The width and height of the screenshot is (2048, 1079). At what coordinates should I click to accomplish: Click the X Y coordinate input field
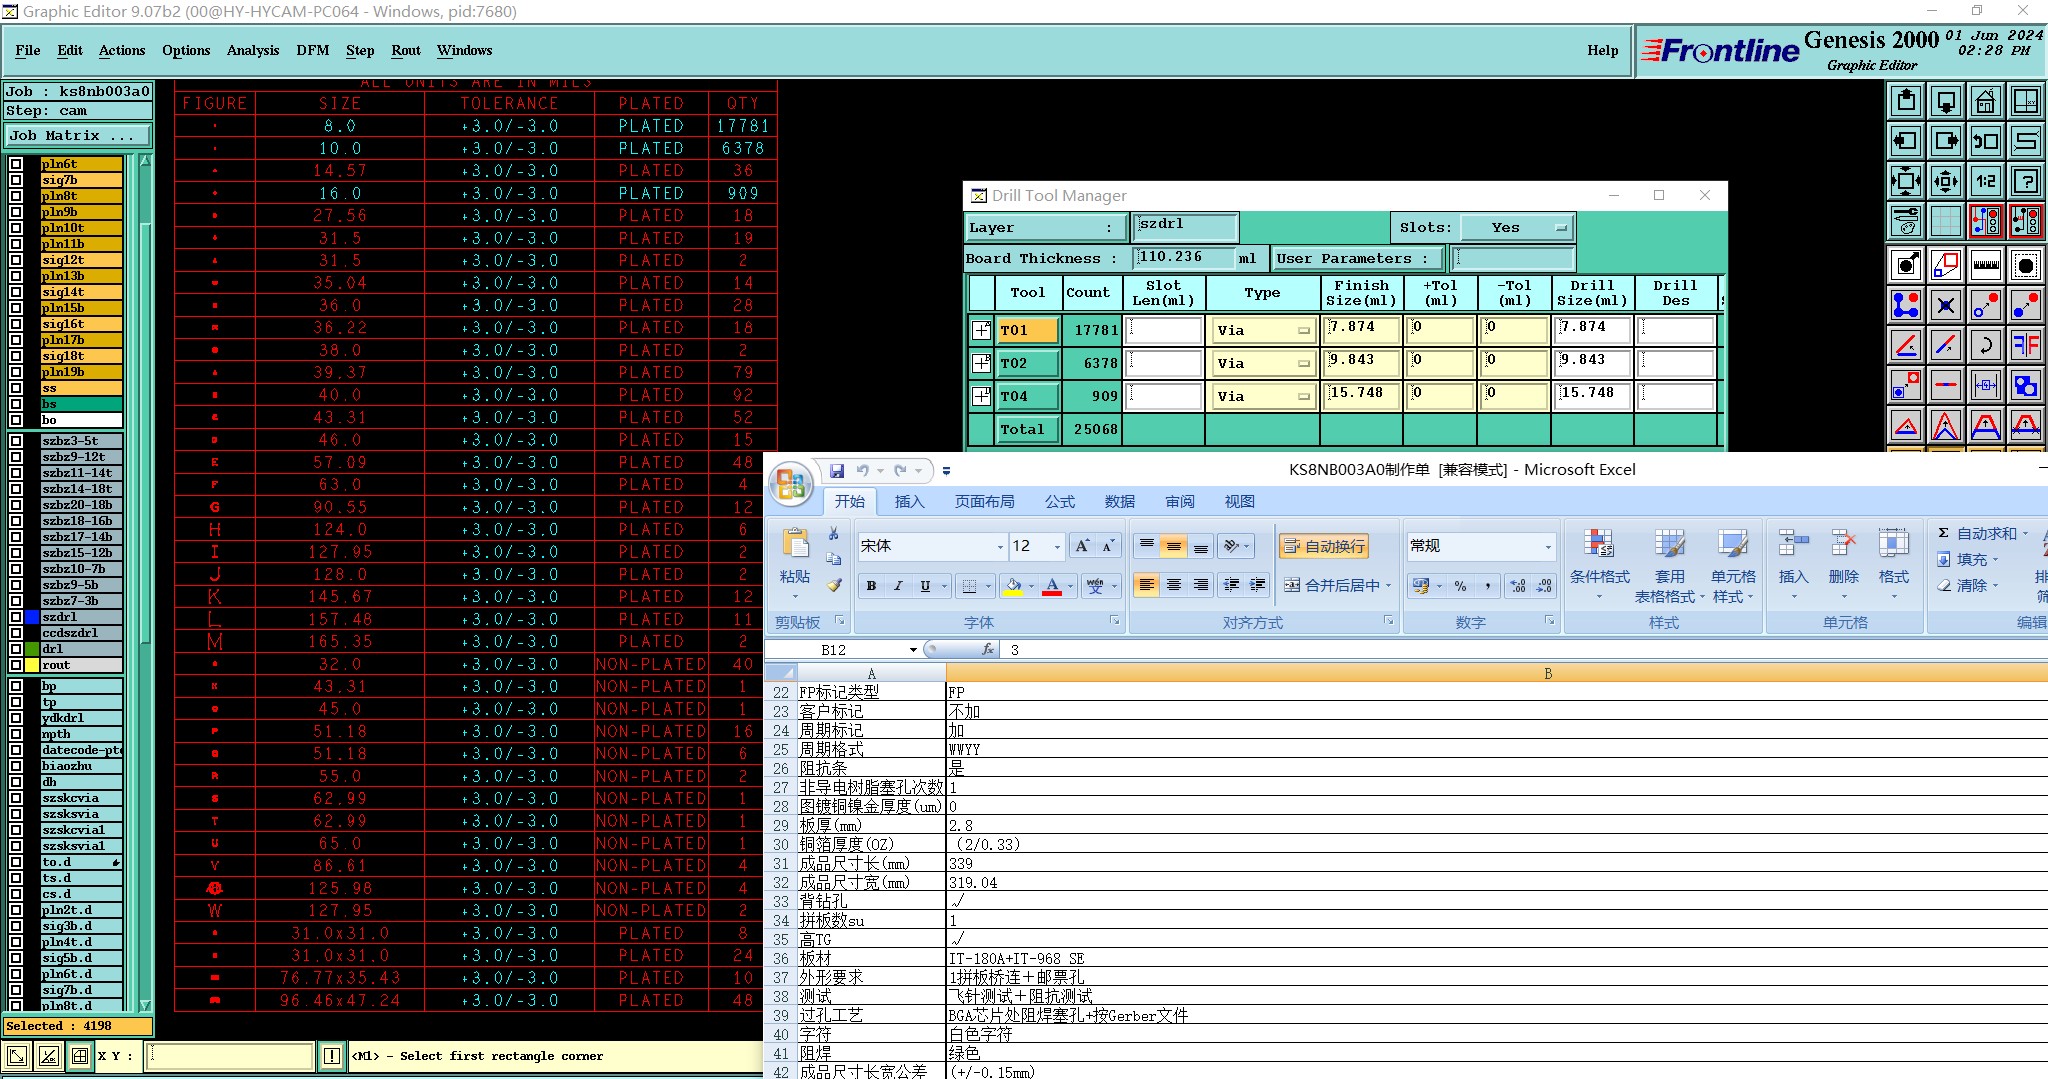pos(229,1055)
